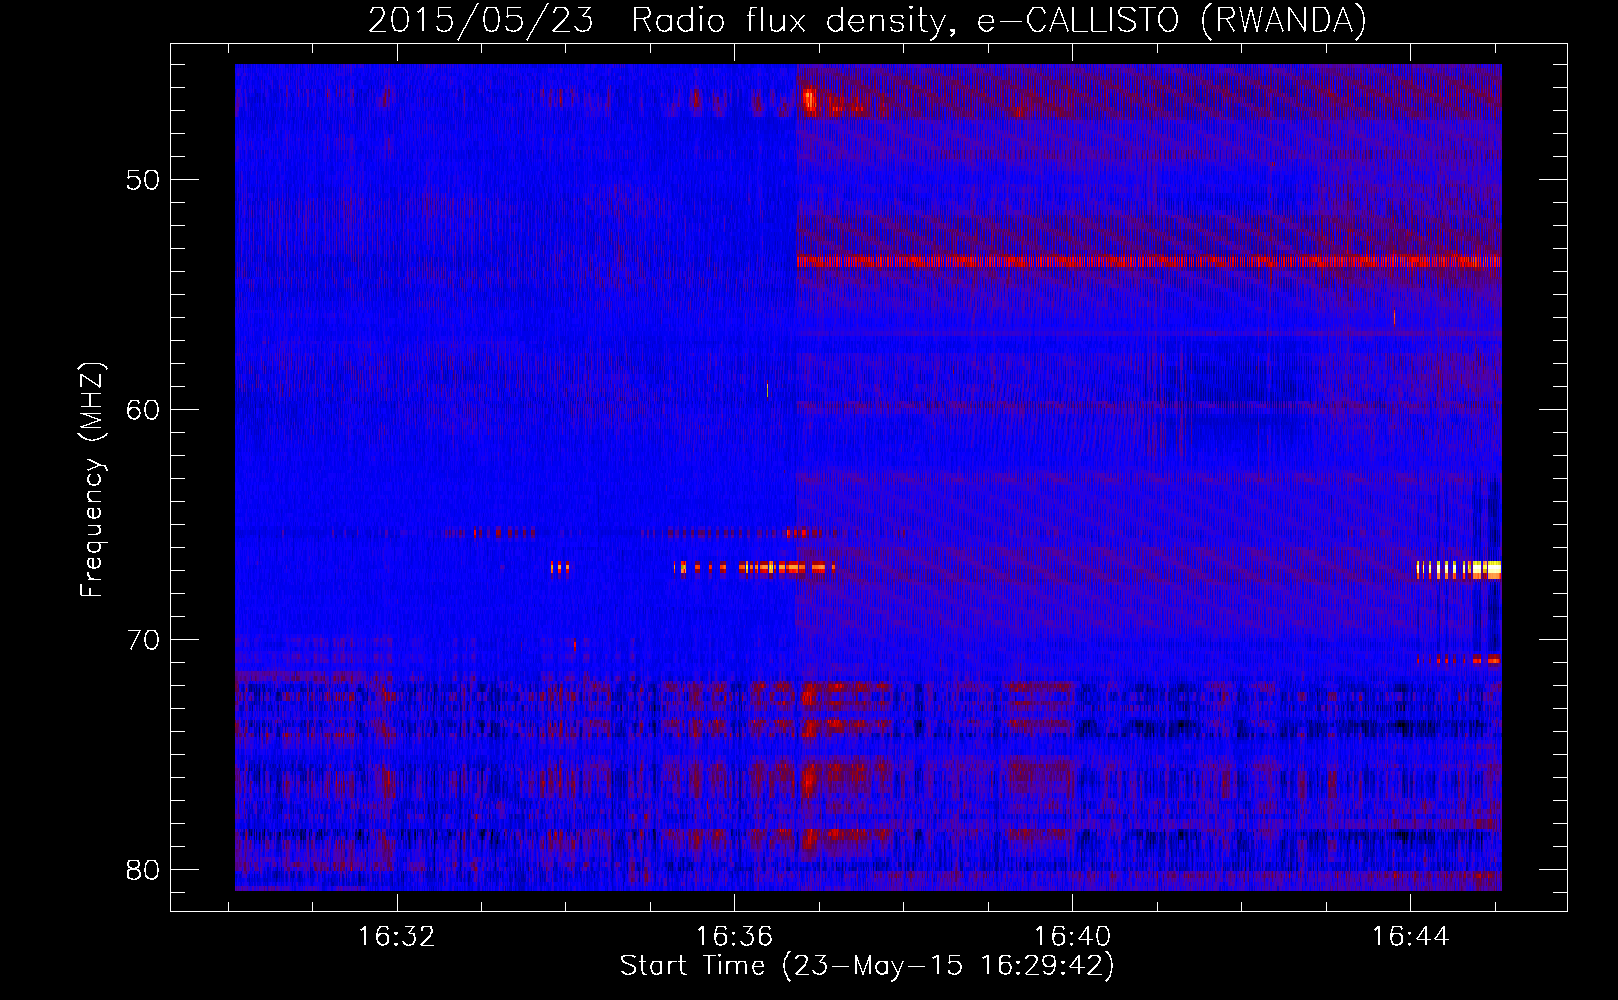
Task: Click the red horizontal emission line near 53.5 MHz
Action: 1149,261
